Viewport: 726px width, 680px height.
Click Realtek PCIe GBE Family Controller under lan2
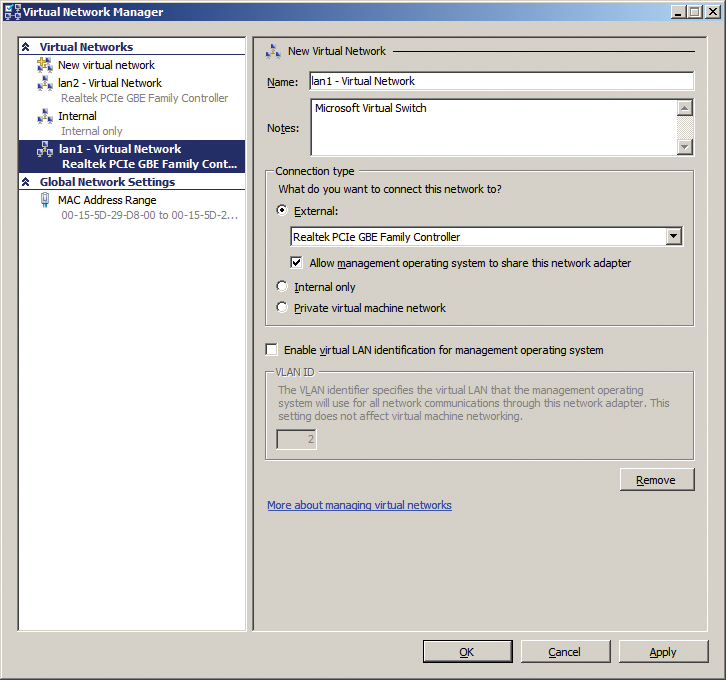[x=144, y=98]
